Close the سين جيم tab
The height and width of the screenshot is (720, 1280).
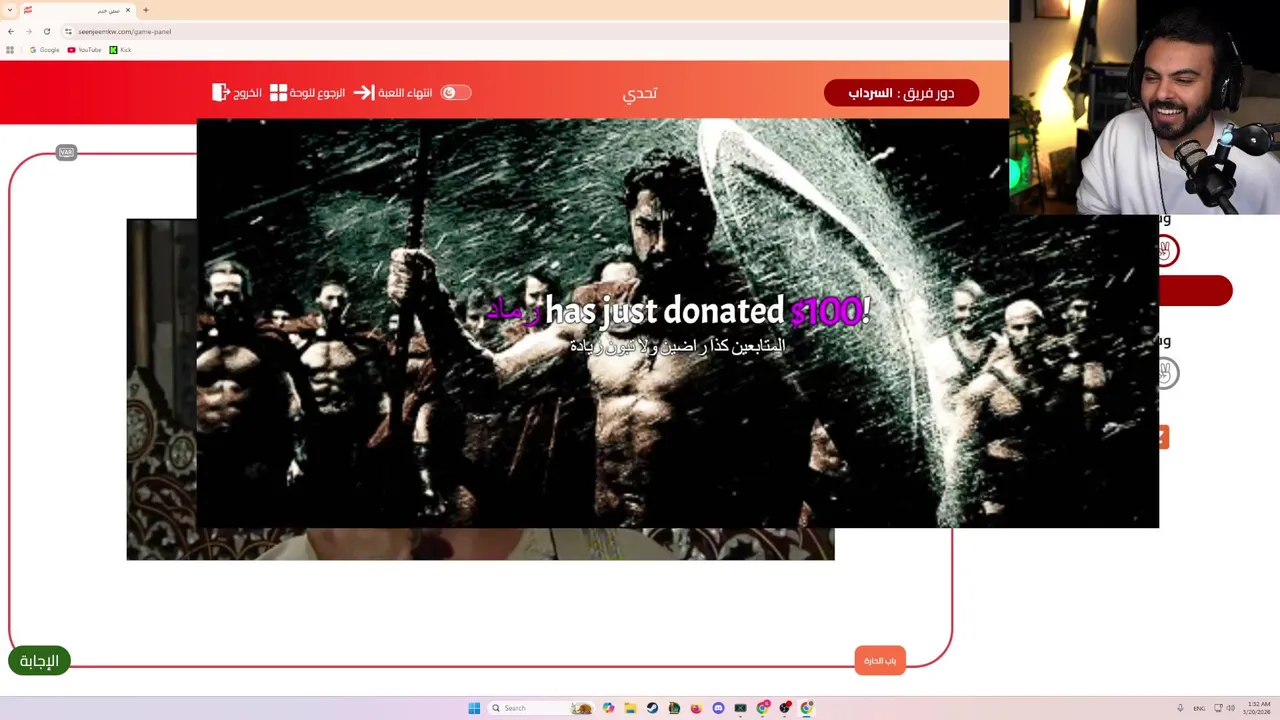pos(128,10)
